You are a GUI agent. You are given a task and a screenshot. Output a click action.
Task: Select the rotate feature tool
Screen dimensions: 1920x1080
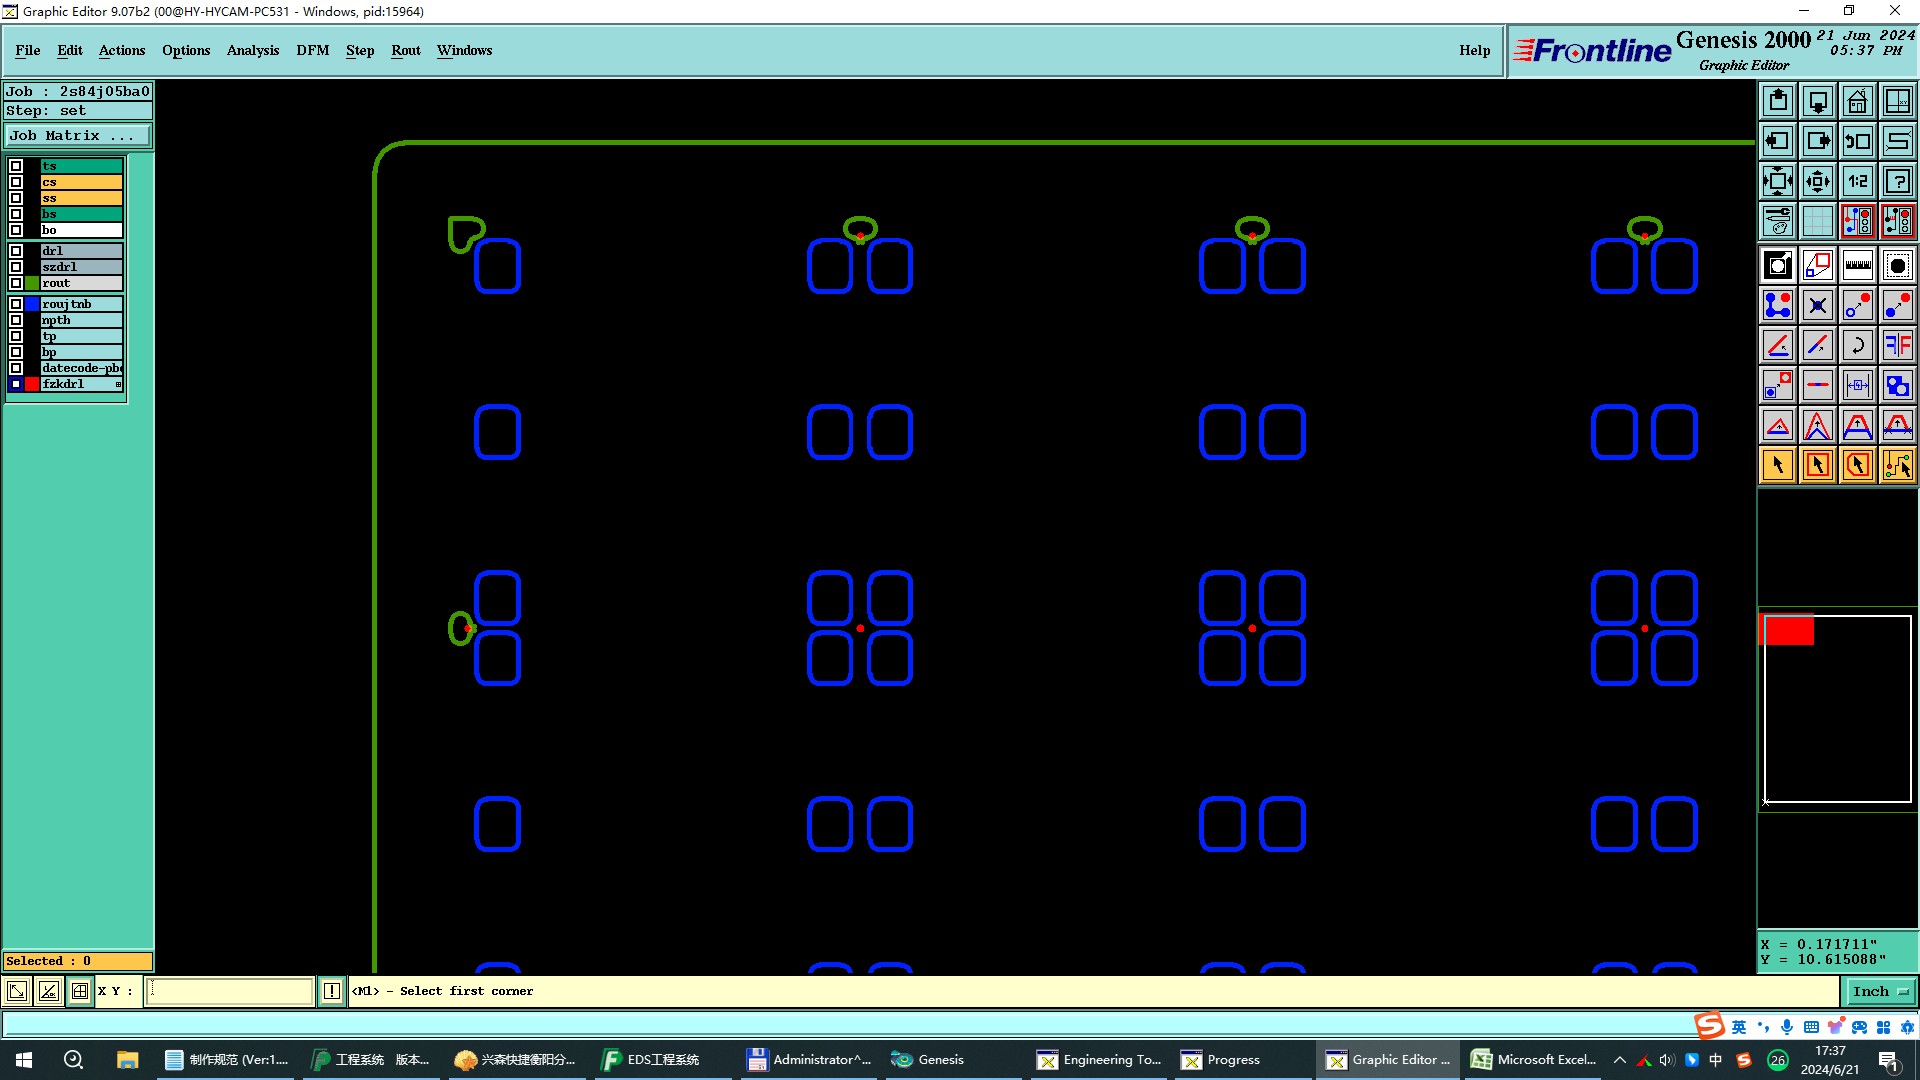pos(1857,345)
